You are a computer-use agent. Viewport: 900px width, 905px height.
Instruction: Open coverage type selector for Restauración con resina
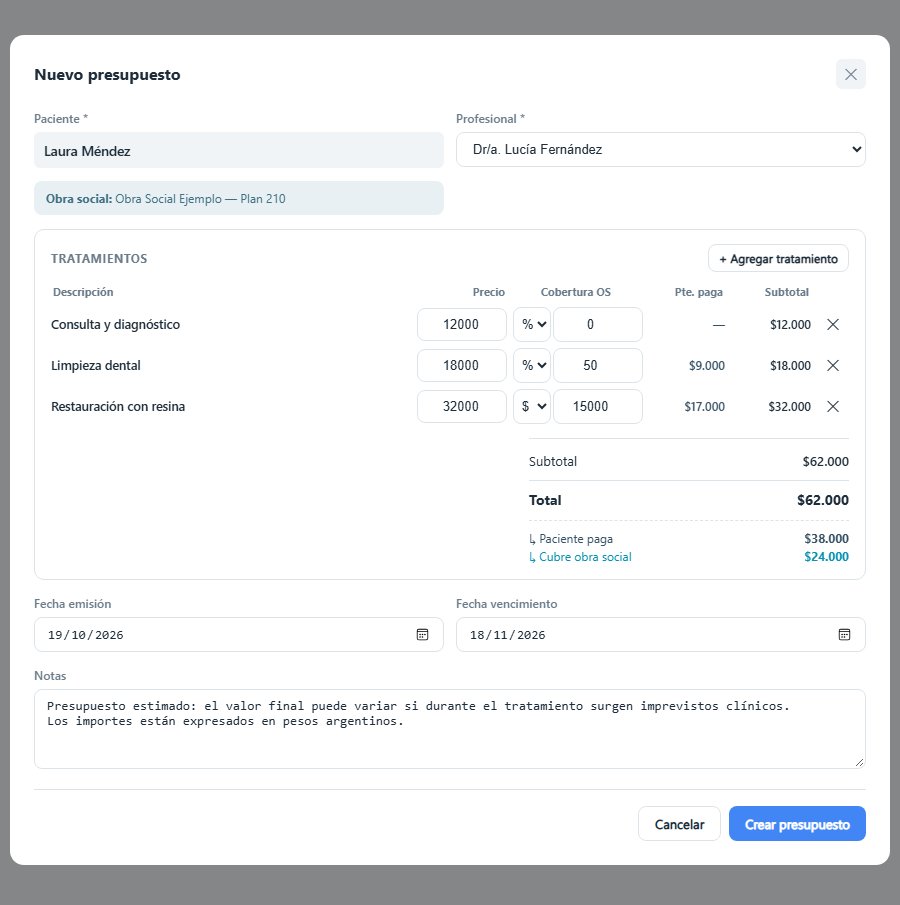coord(532,406)
